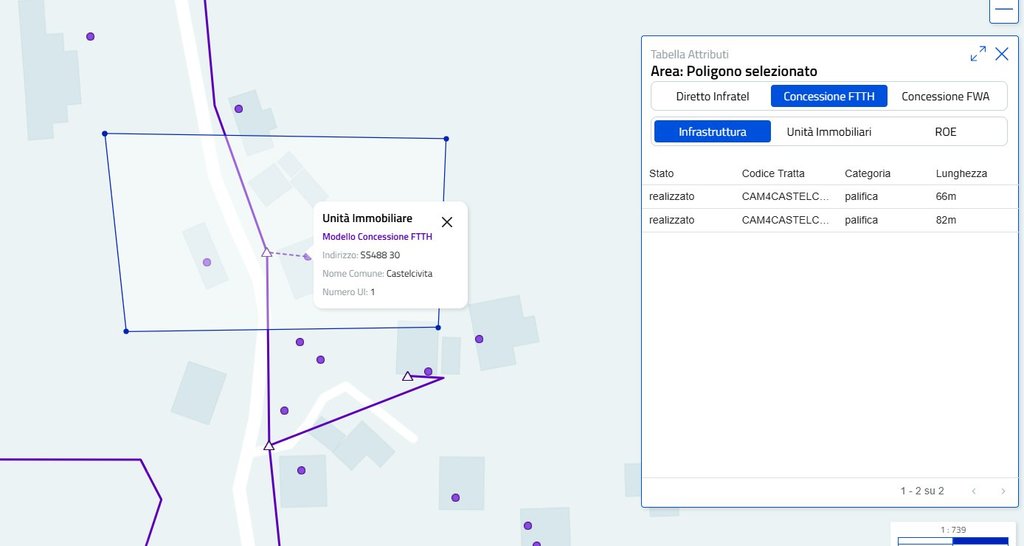Click top-right vertex of selection polygon
Image resolution: width=1024 pixels, height=546 pixels.
pyautogui.click(x=446, y=139)
